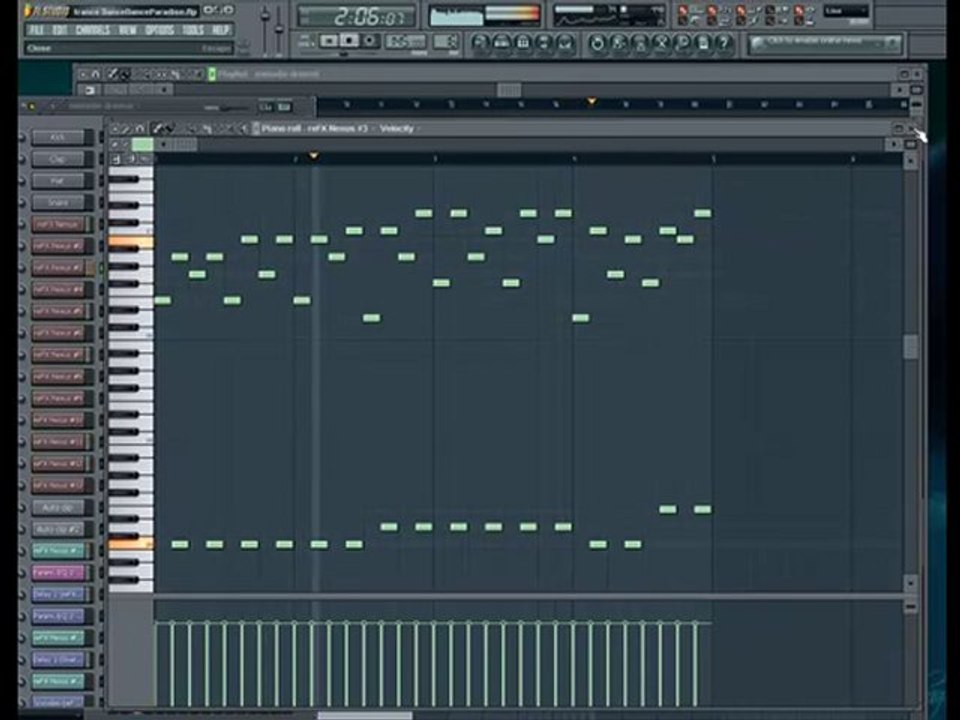The image size is (960, 720).
Task: Select the Auto clip channel button
Action: [58, 508]
